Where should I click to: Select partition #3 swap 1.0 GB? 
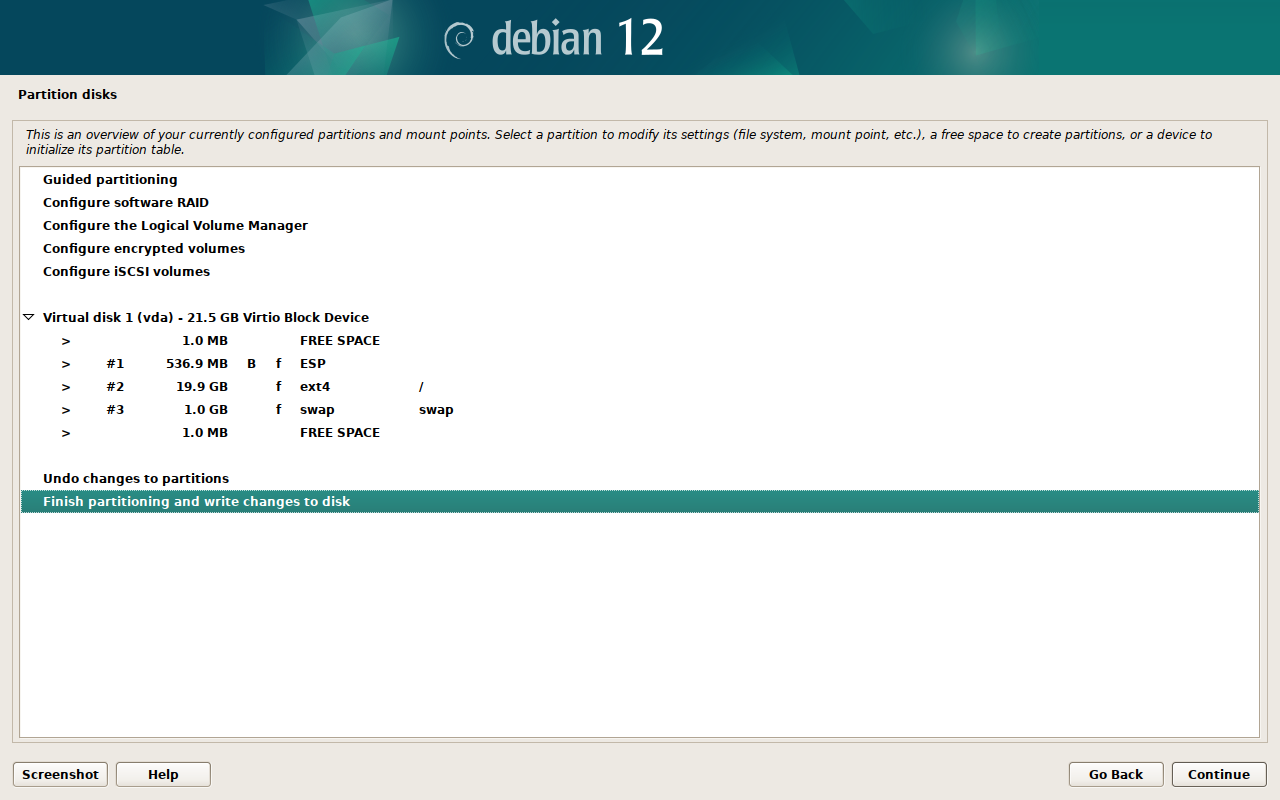pyautogui.click(x=317, y=410)
